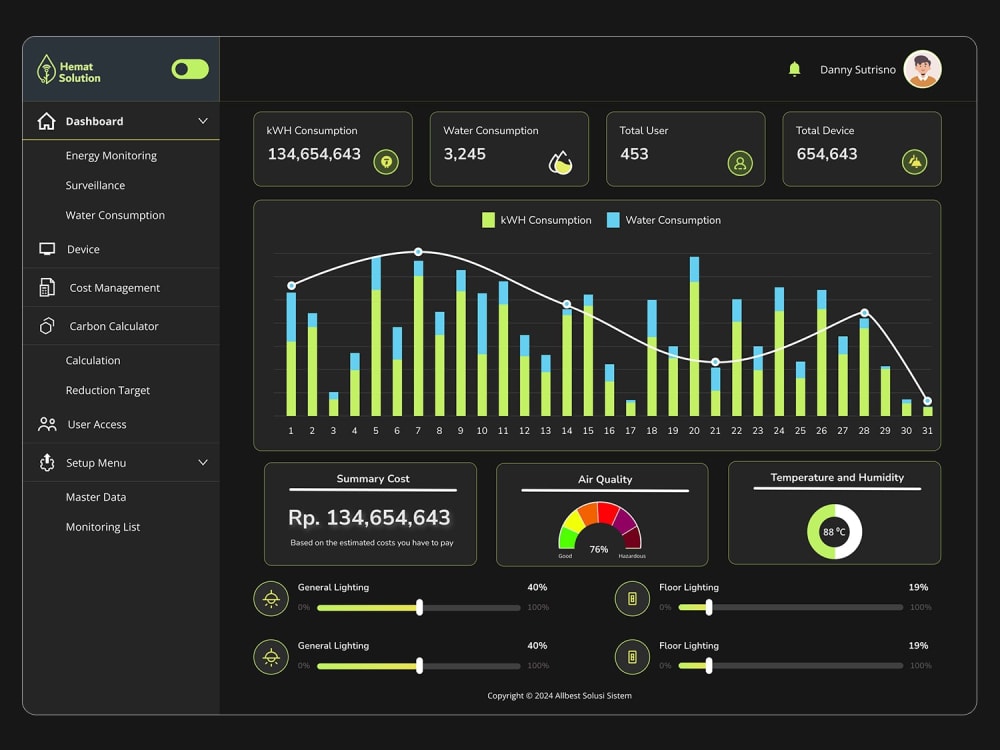Collapse the Dashboard menu chevron
This screenshot has width=1000, height=750.
pos(203,121)
